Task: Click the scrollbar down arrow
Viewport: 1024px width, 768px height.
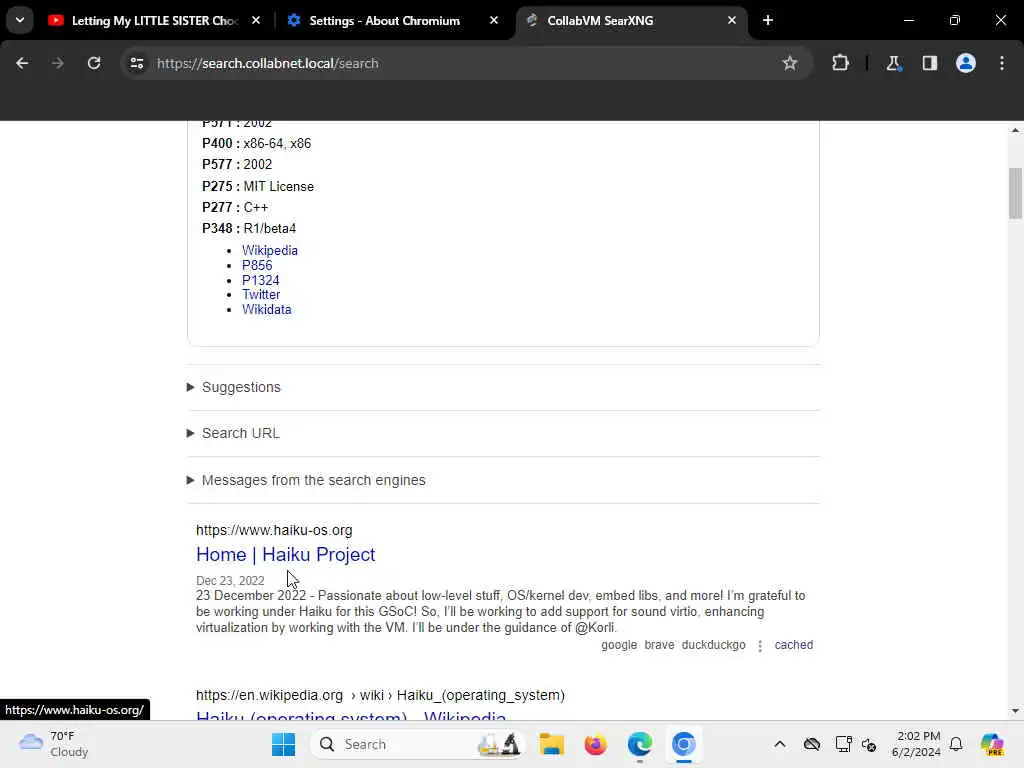Action: [1015, 711]
